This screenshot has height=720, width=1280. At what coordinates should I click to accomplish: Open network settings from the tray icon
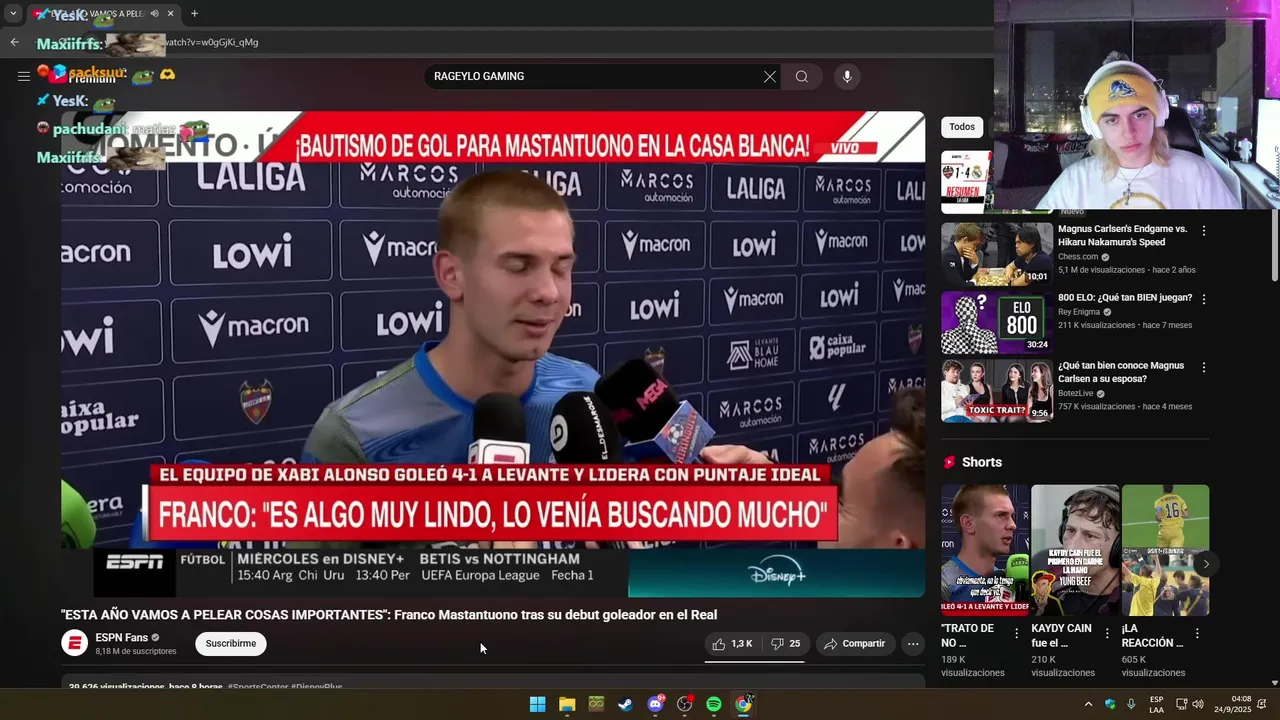click(x=1181, y=704)
